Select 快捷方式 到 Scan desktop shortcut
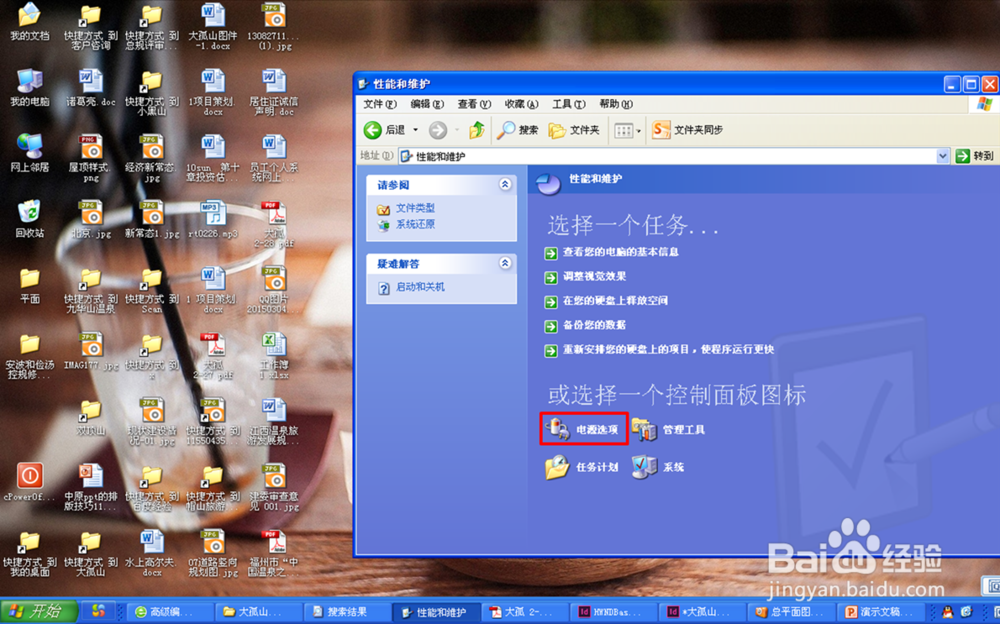This screenshot has height=624, width=1000. coord(152,290)
